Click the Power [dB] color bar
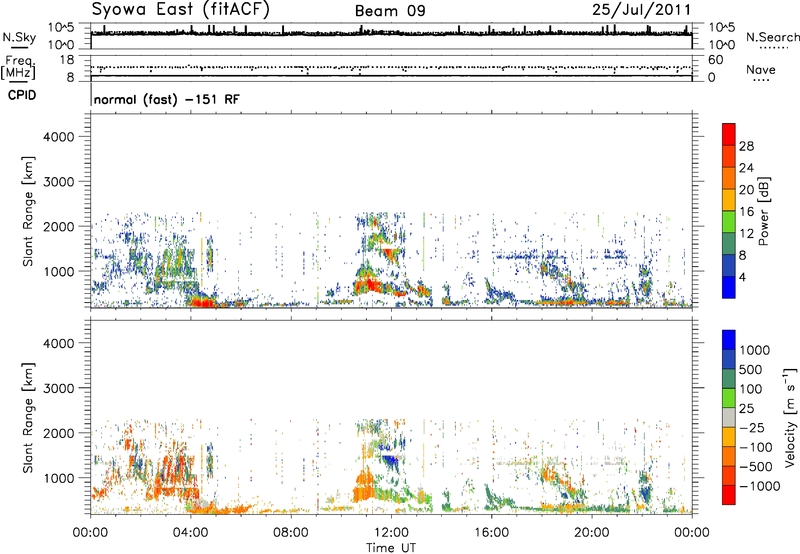800x554 pixels. click(729, 211)
